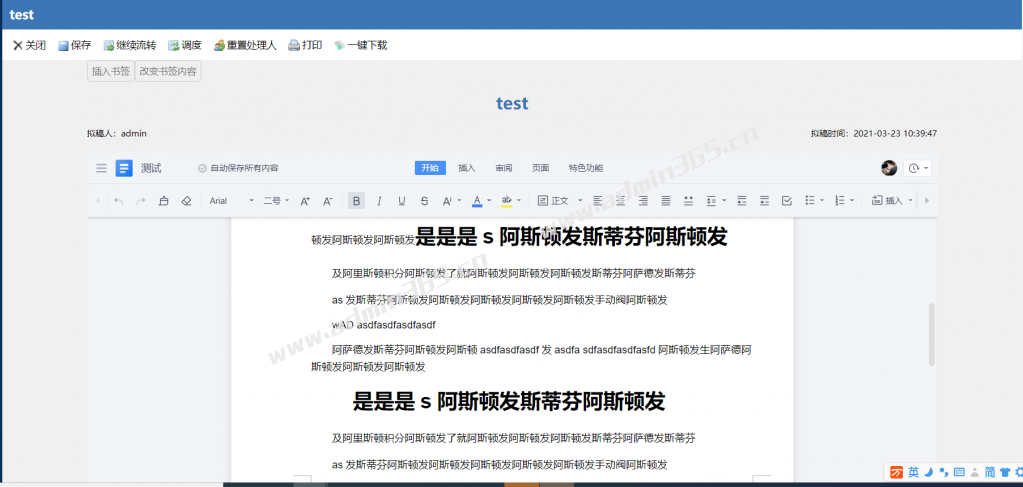Viewport: 1023px width, 487px height.
Task: Open the editor hamburger menu icon
Action: (101, 168)
